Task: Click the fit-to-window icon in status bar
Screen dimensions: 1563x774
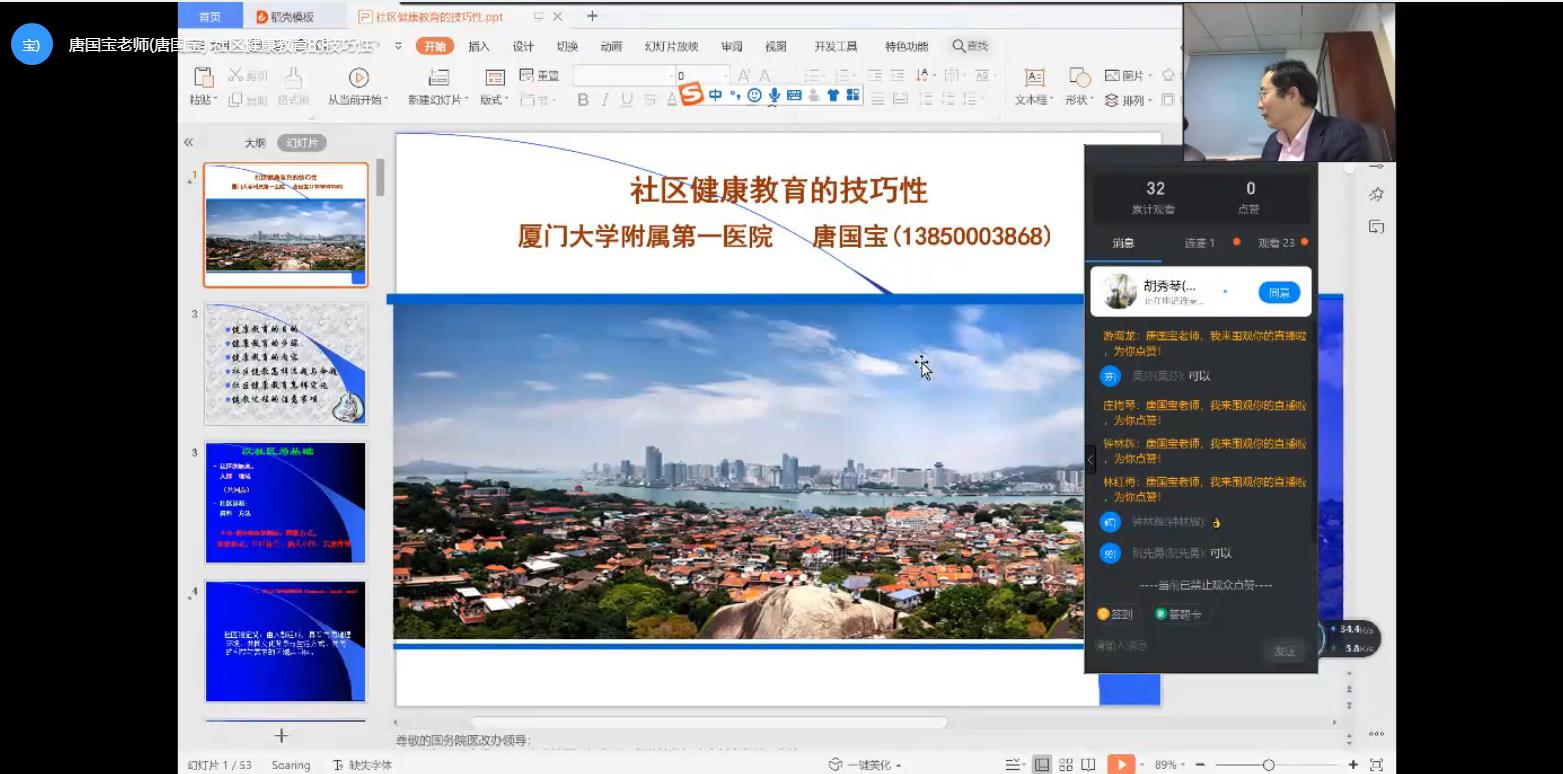Action: tap(1376, 765)
